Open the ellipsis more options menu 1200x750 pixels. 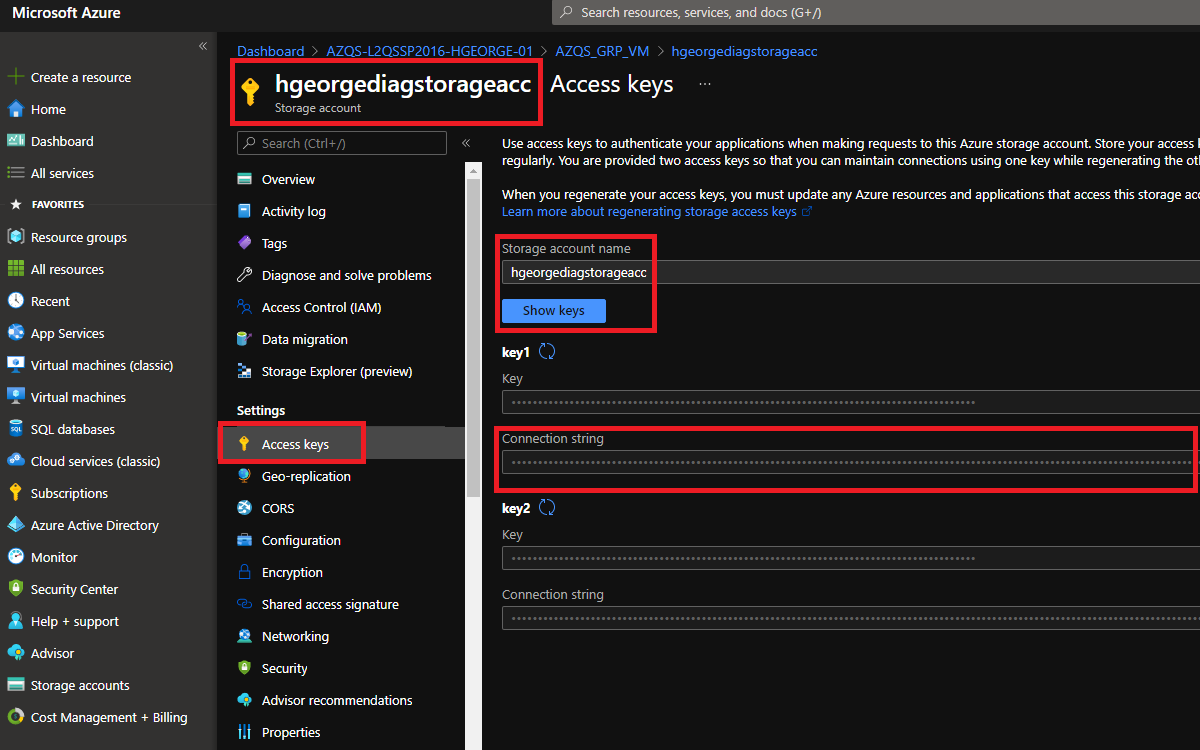705,85
